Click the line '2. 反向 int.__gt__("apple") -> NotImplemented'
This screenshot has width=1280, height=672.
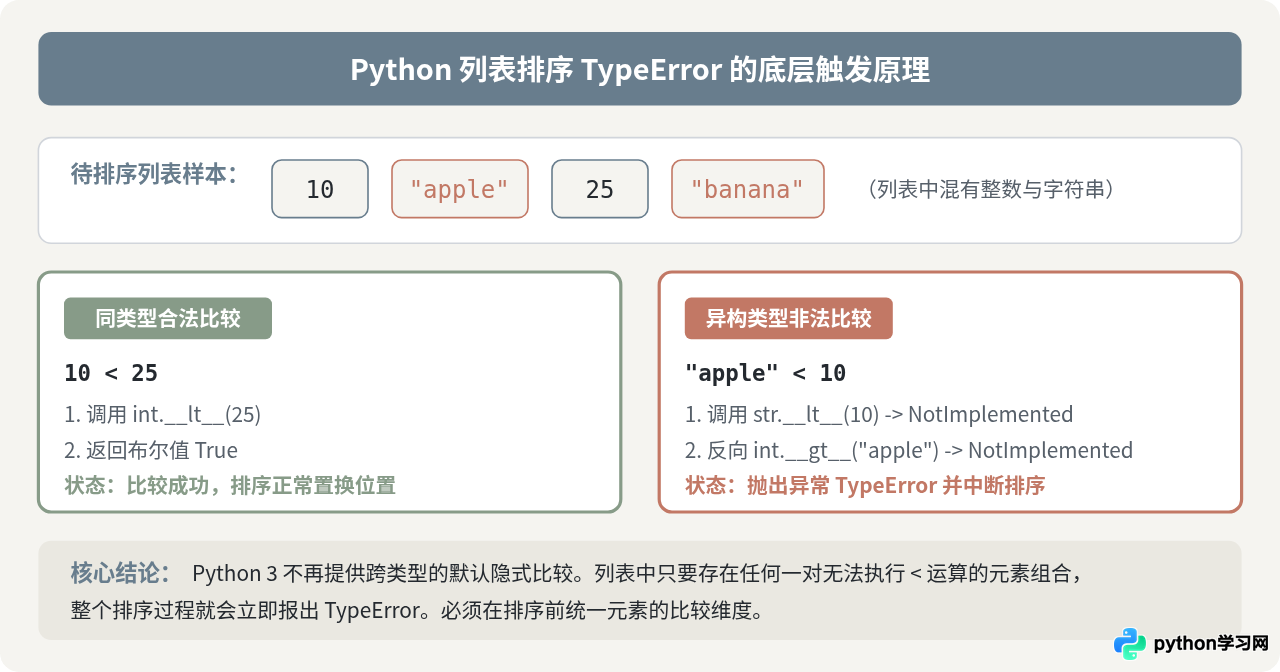coord(909,451)
